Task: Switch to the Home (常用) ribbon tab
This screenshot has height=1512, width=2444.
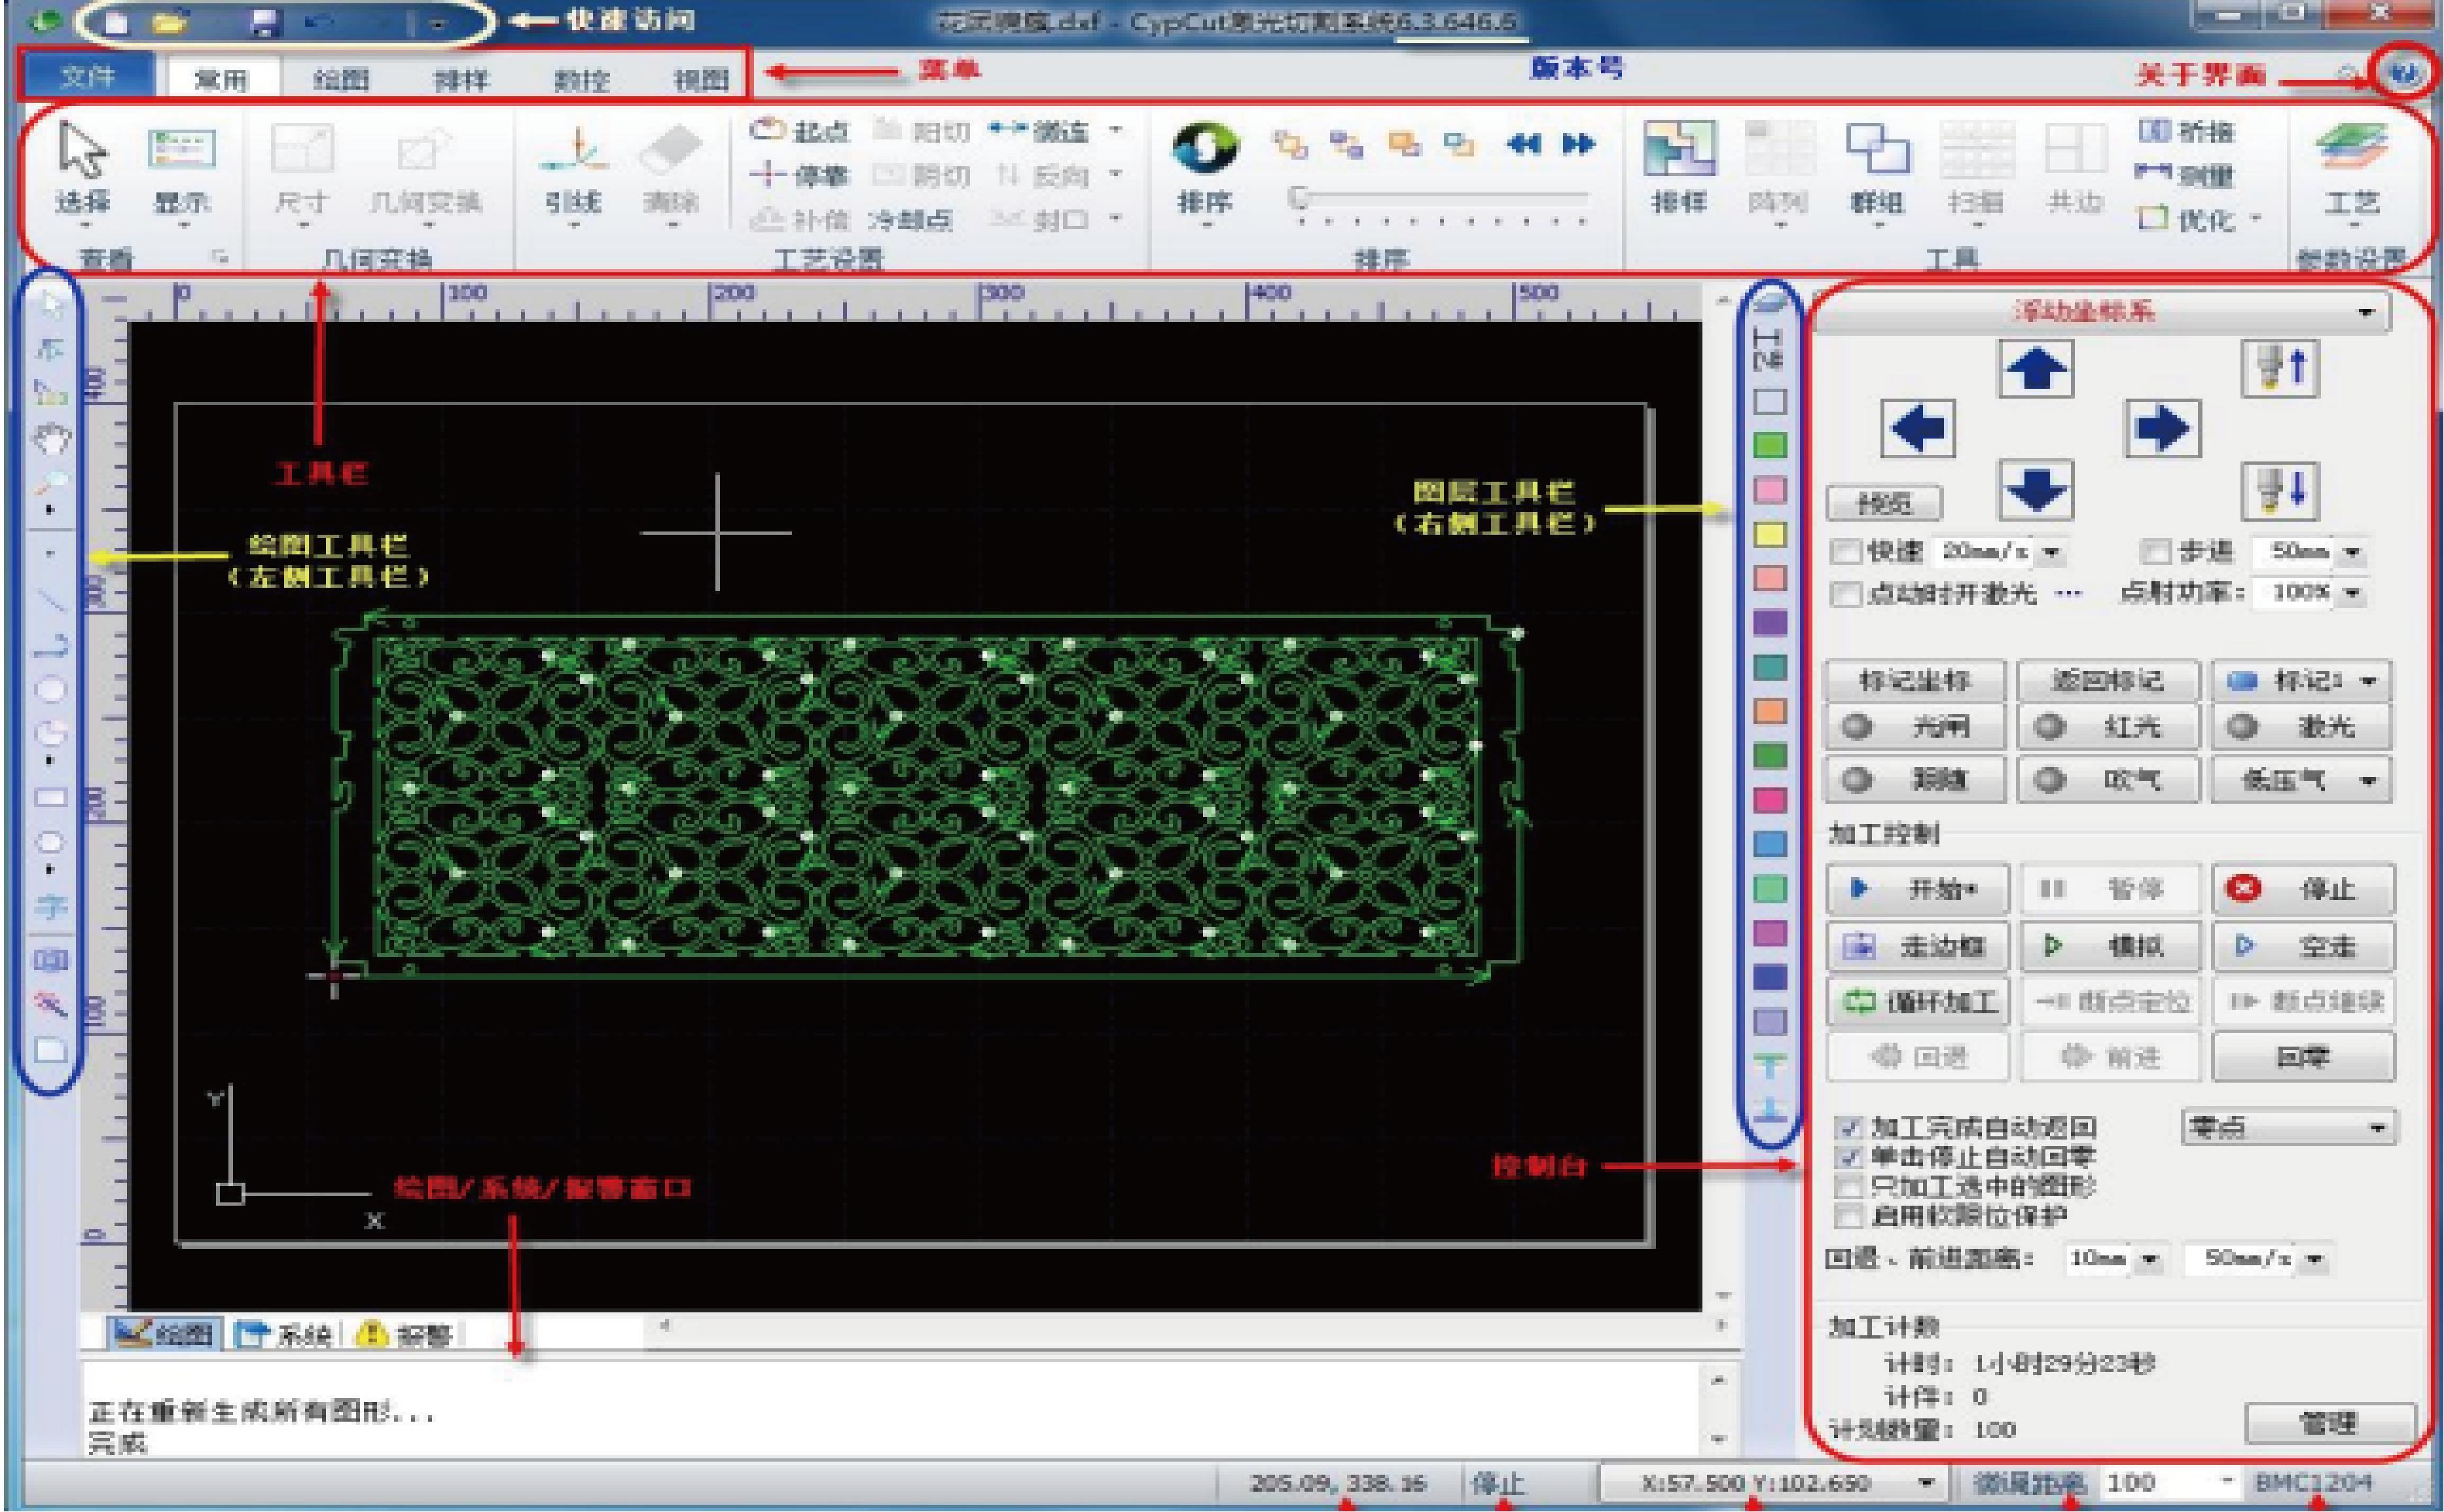Action: (x=220, y=78)
